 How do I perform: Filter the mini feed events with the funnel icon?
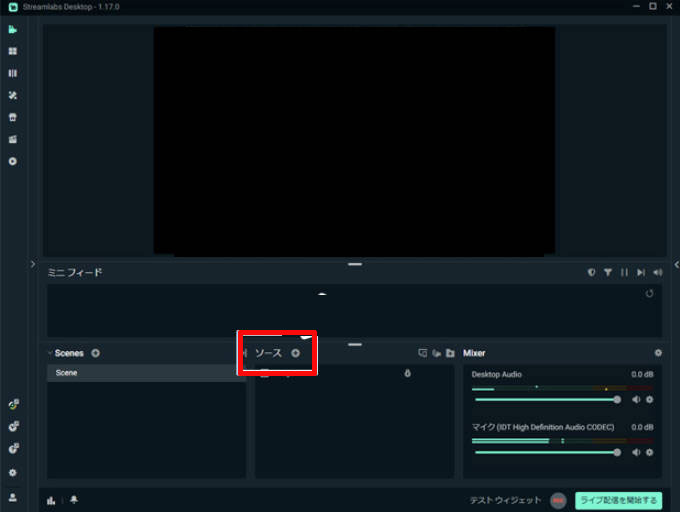pyautogui.click(x=608, y=272)
